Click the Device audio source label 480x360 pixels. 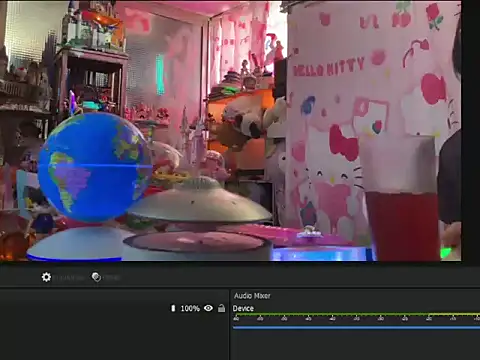point(243,308)
